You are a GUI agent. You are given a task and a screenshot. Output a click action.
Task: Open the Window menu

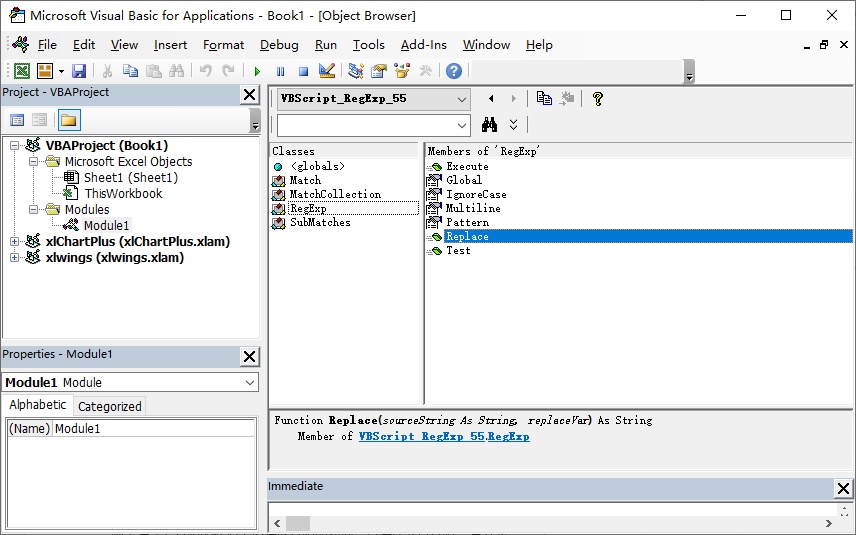pyautogui.click(x=486, y=45)
